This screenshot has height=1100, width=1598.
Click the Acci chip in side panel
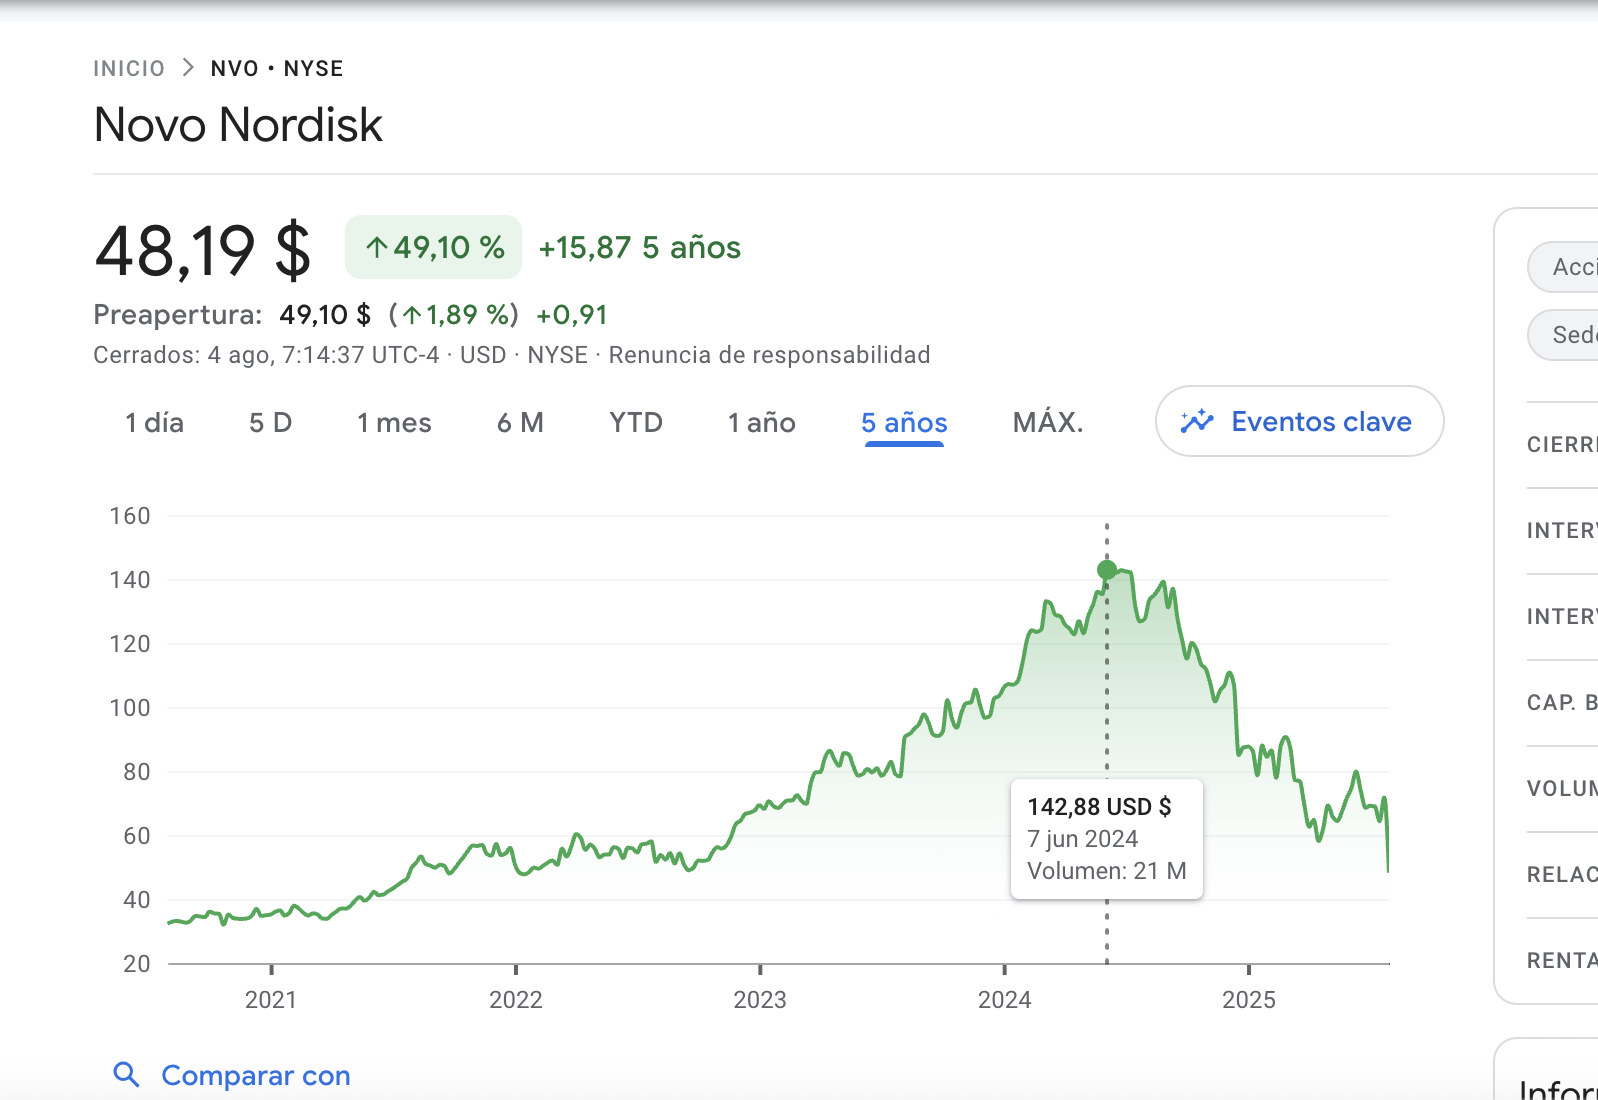(1563, 267)
